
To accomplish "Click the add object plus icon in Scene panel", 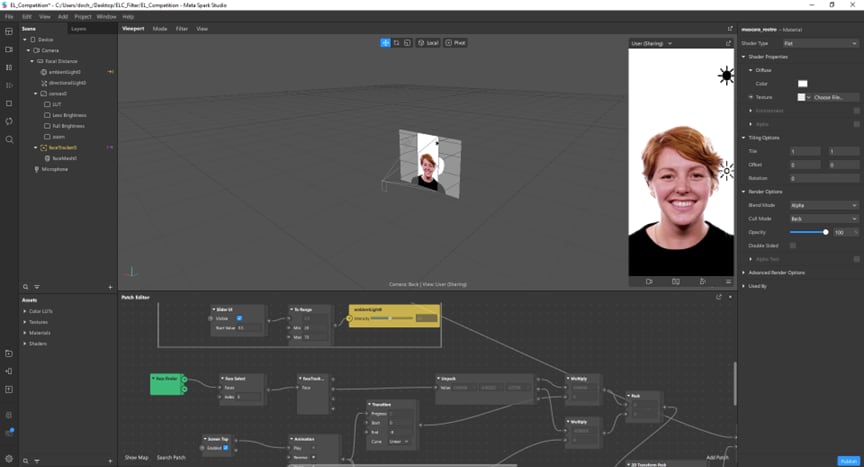I will (110, 287).
